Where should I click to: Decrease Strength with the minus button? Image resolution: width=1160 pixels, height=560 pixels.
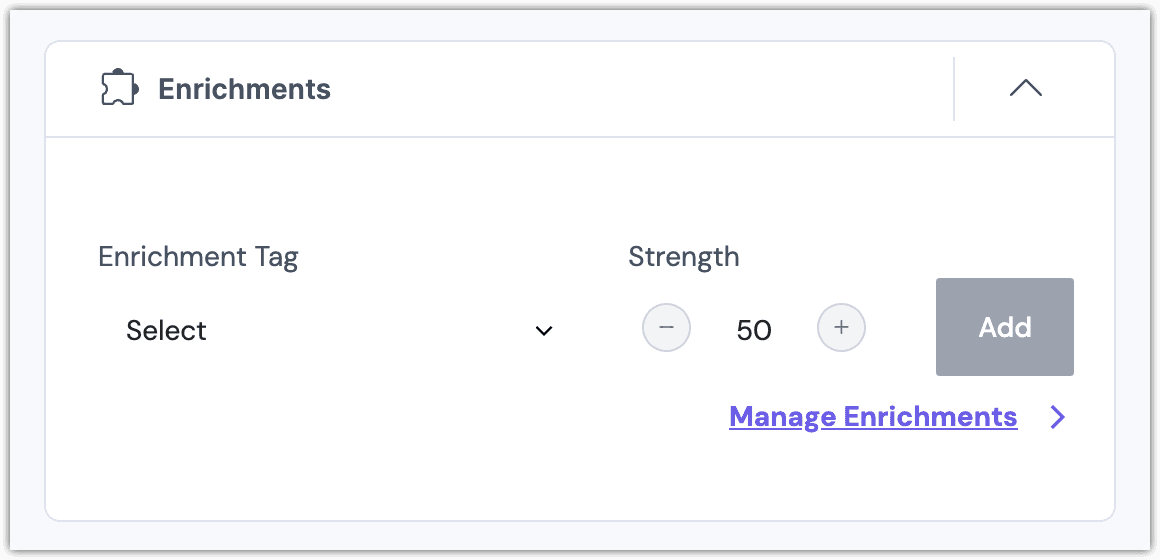pyautogui.click(x=666, y=328)
